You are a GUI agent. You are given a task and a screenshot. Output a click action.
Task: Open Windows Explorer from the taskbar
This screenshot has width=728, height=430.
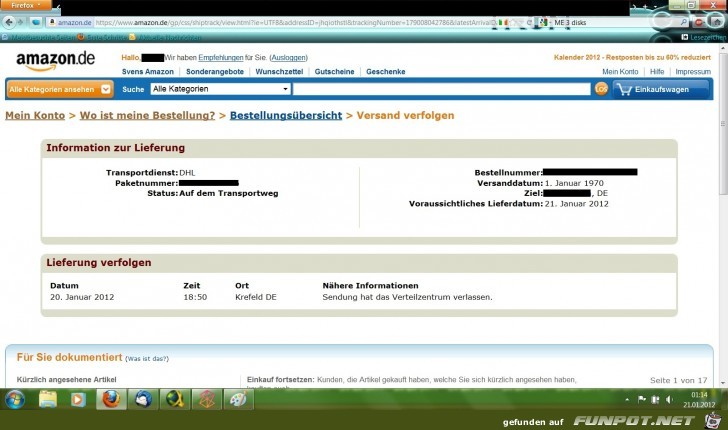(47, 399)
